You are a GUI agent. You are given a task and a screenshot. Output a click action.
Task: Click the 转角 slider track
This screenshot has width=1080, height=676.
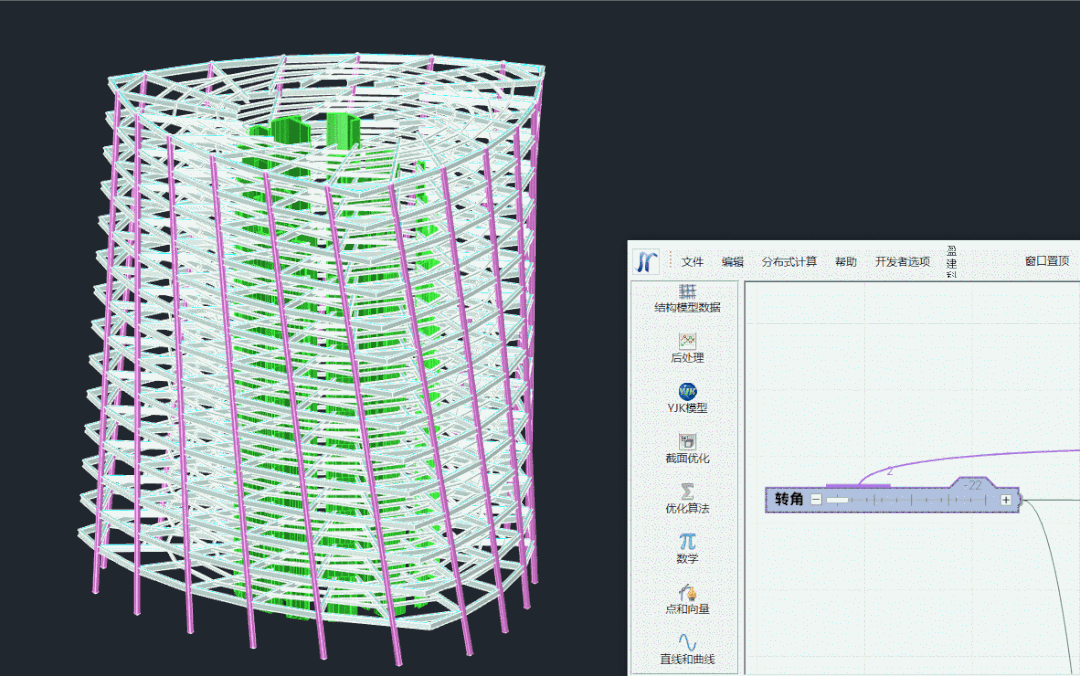click(x=911, y=500)
